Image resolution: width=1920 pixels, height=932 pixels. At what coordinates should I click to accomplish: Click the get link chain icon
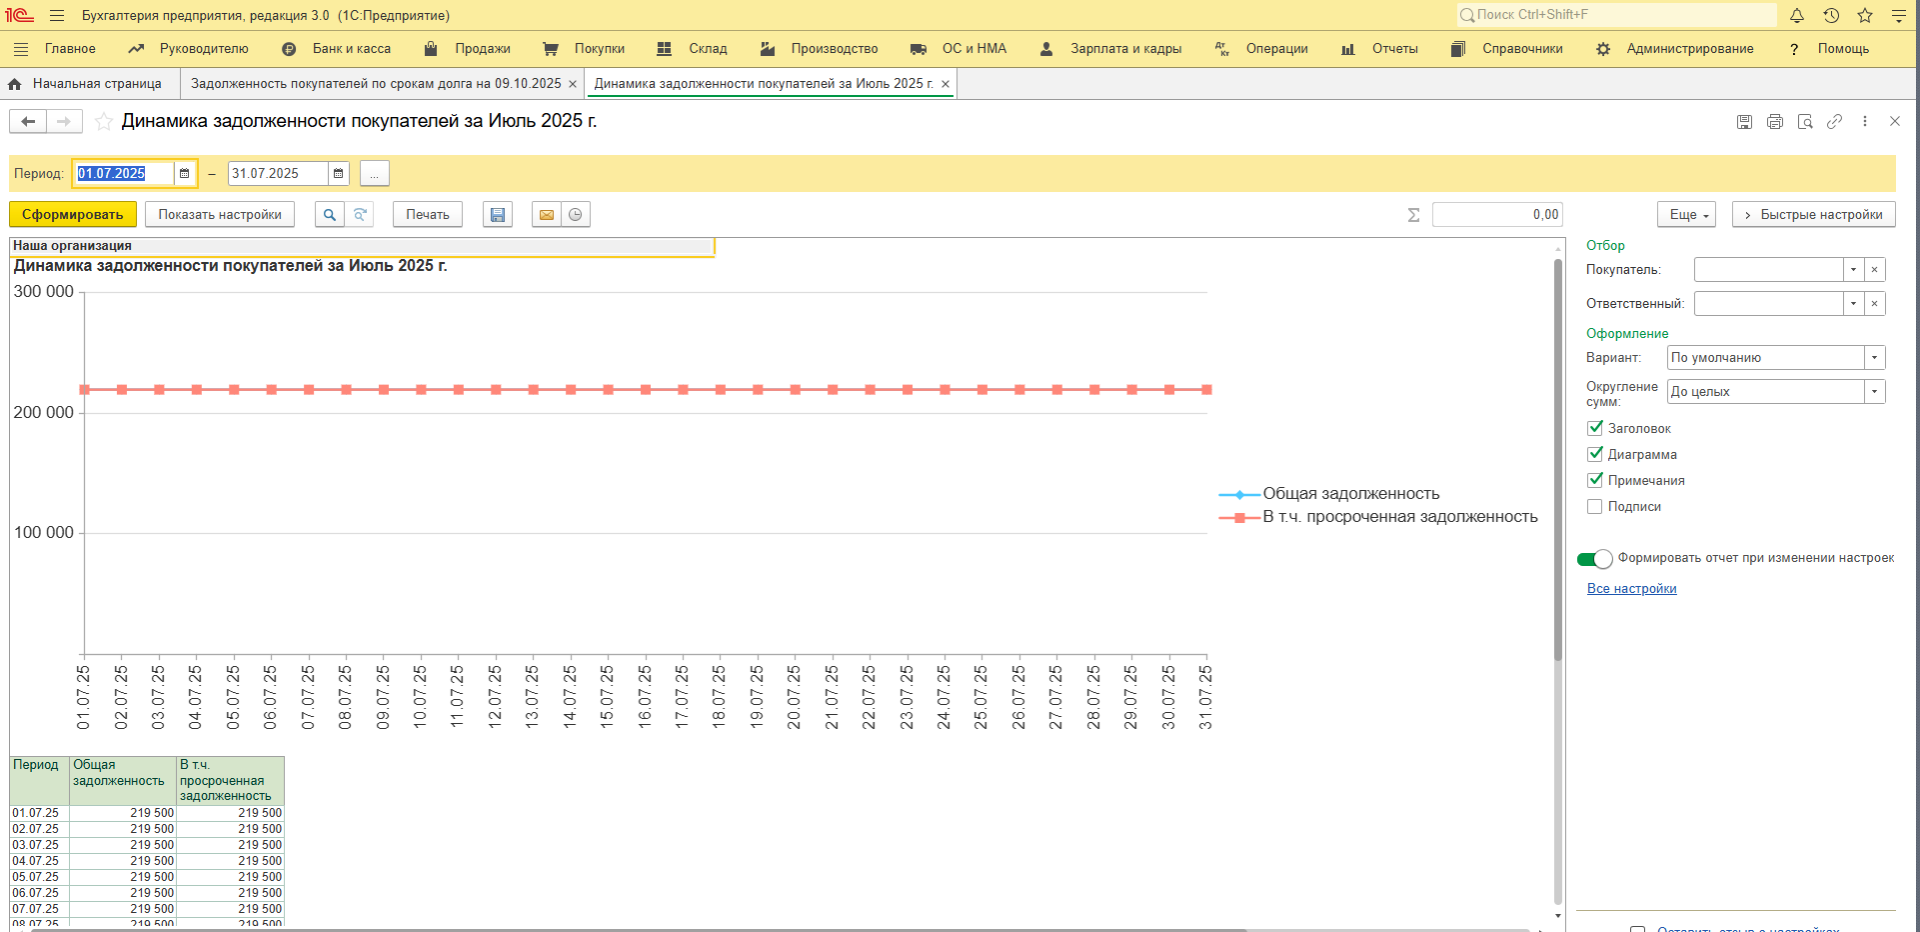coord(1835,122)
